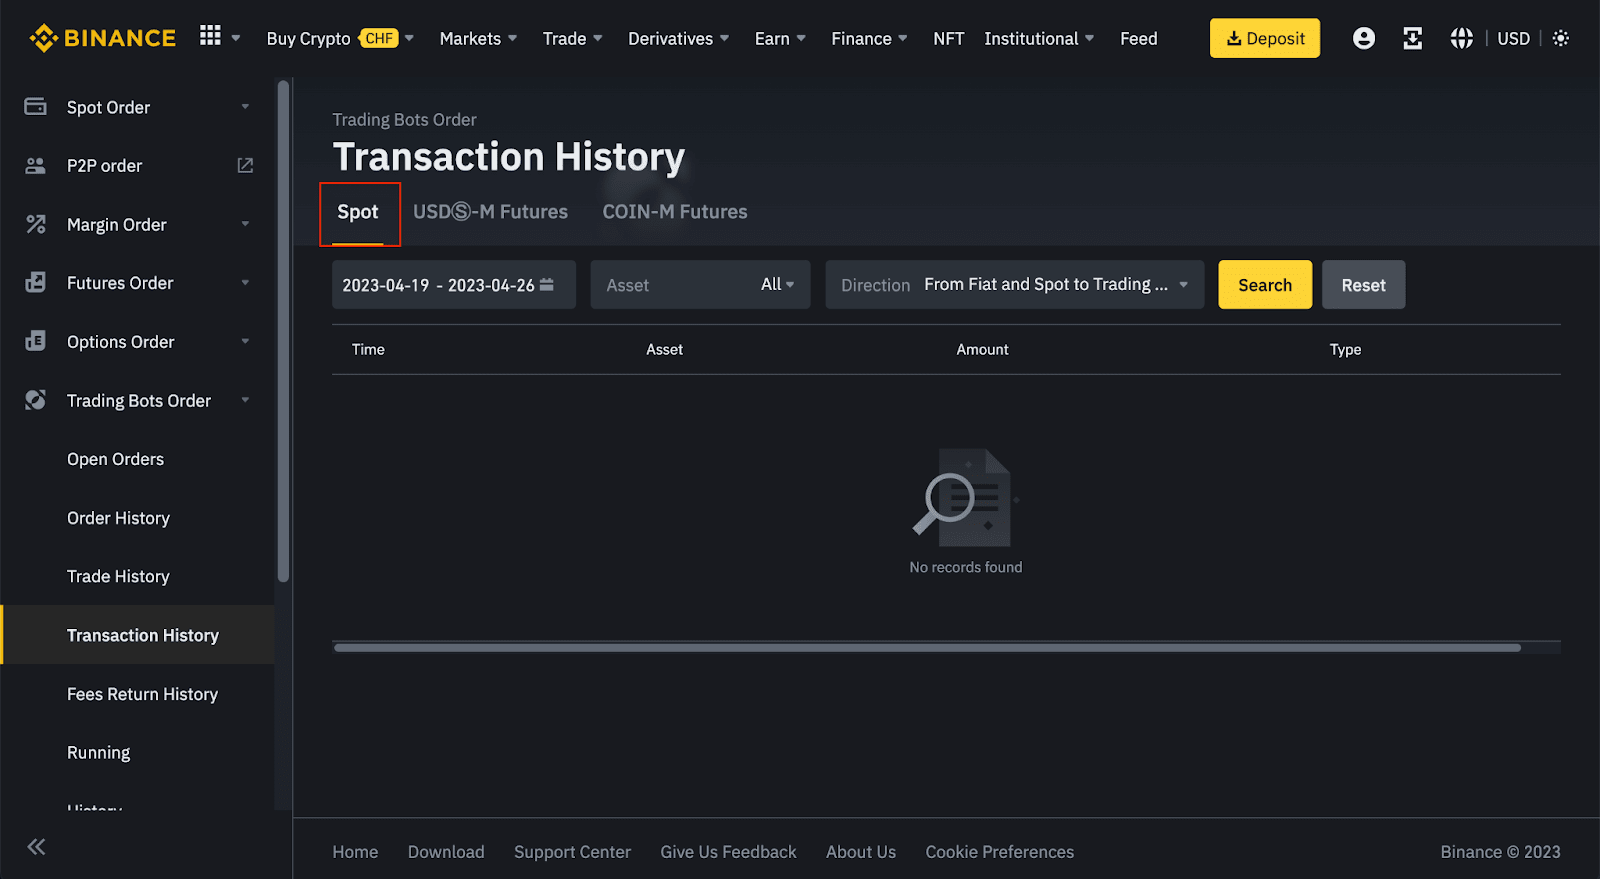Open the Support Center footer link
1600x879 pixels.
tap(572, 852)
